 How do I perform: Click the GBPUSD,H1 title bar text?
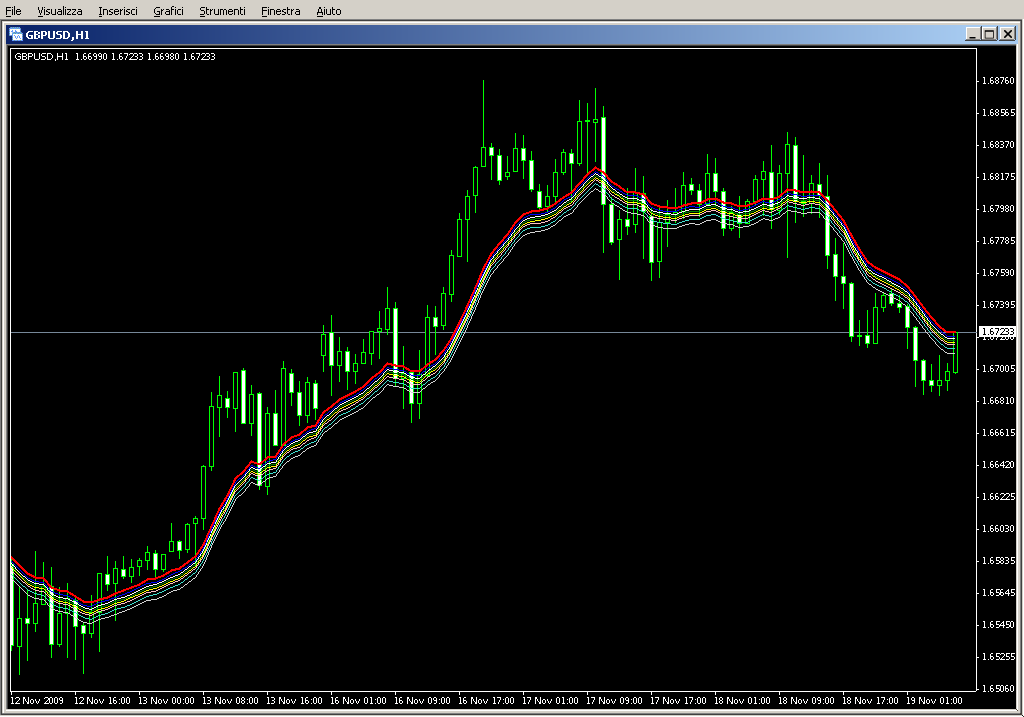pyautogui.click(x=57, y=35)
